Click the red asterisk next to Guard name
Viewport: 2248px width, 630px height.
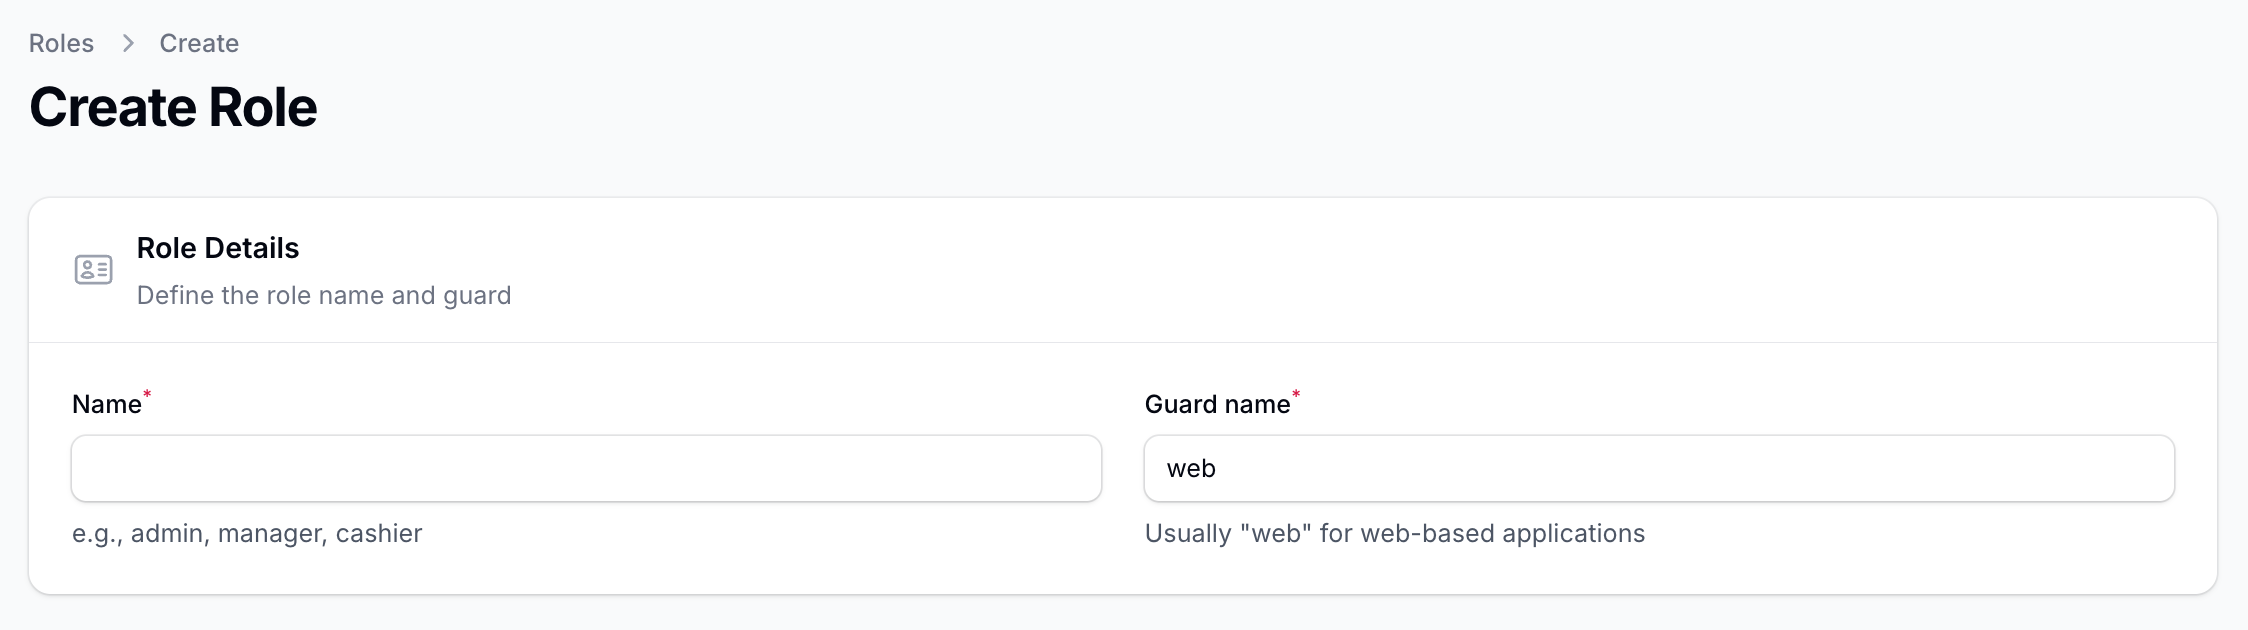point(1296,395)
